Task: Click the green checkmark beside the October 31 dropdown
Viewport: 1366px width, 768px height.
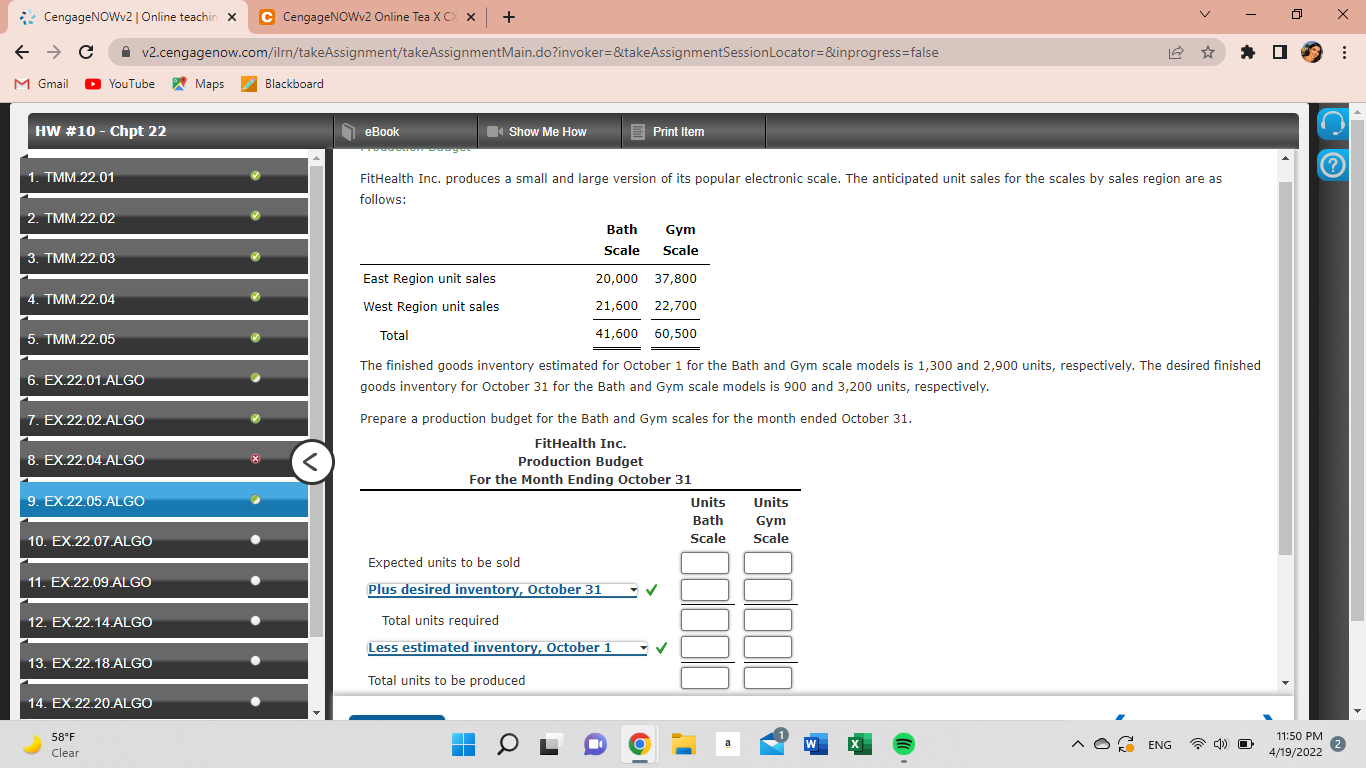Action: (650, 590)
